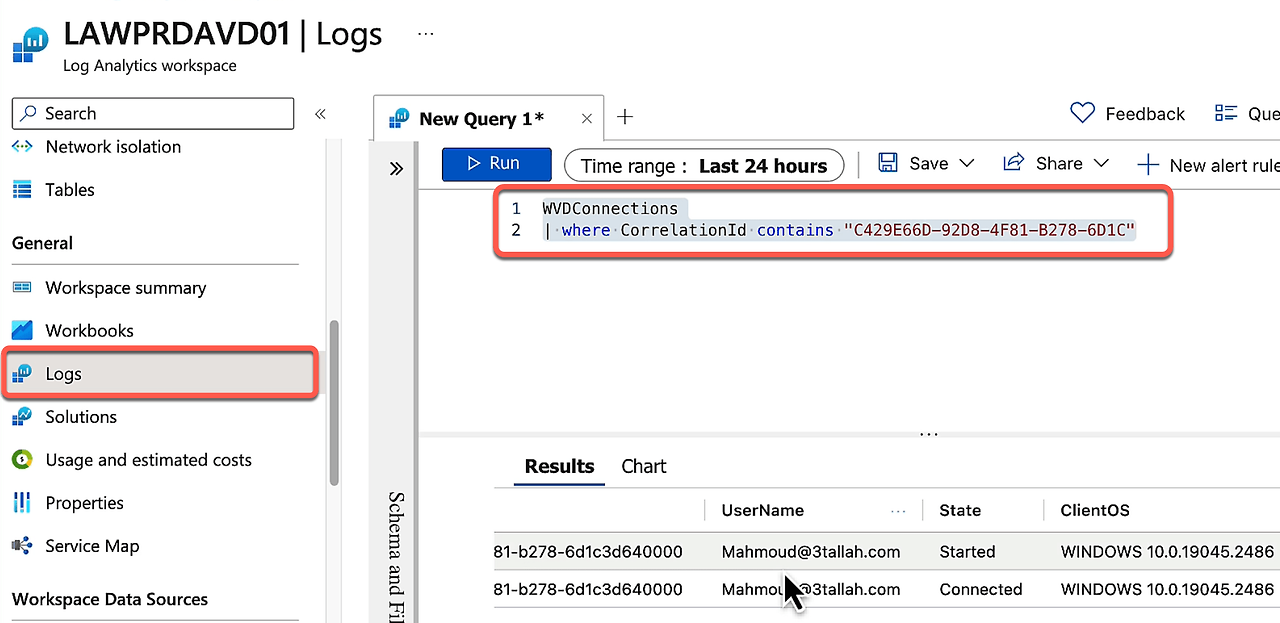Viewport: 1280px width, 623px height.
Task: Open the UserName column options ellipsis
Action: pyautogui.click(x=898, y=511)
